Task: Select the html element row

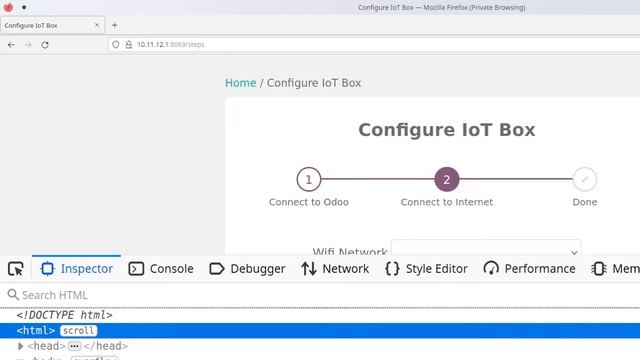Action: click(x=320, y=331)
